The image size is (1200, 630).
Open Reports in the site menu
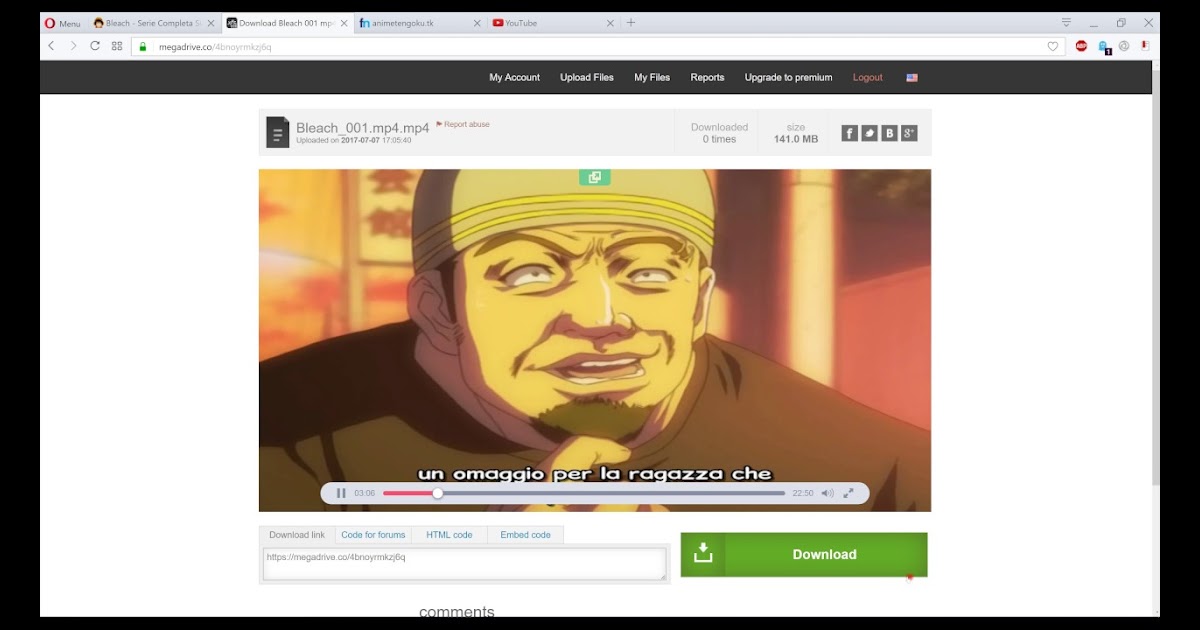[707, 77]
